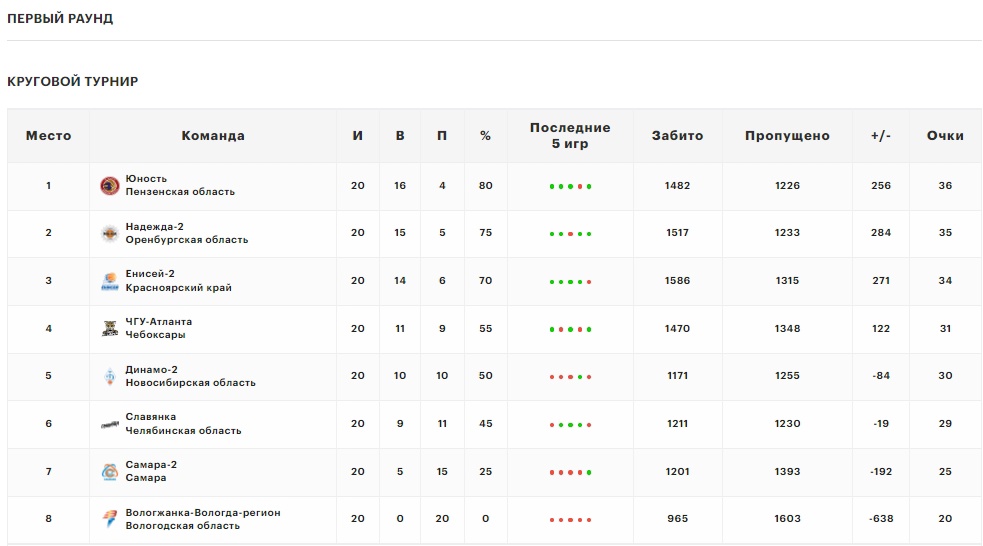This screenshot has width=983, height=546.
Task: Click the Последние 5 игр header
Action: pos(570,136)
